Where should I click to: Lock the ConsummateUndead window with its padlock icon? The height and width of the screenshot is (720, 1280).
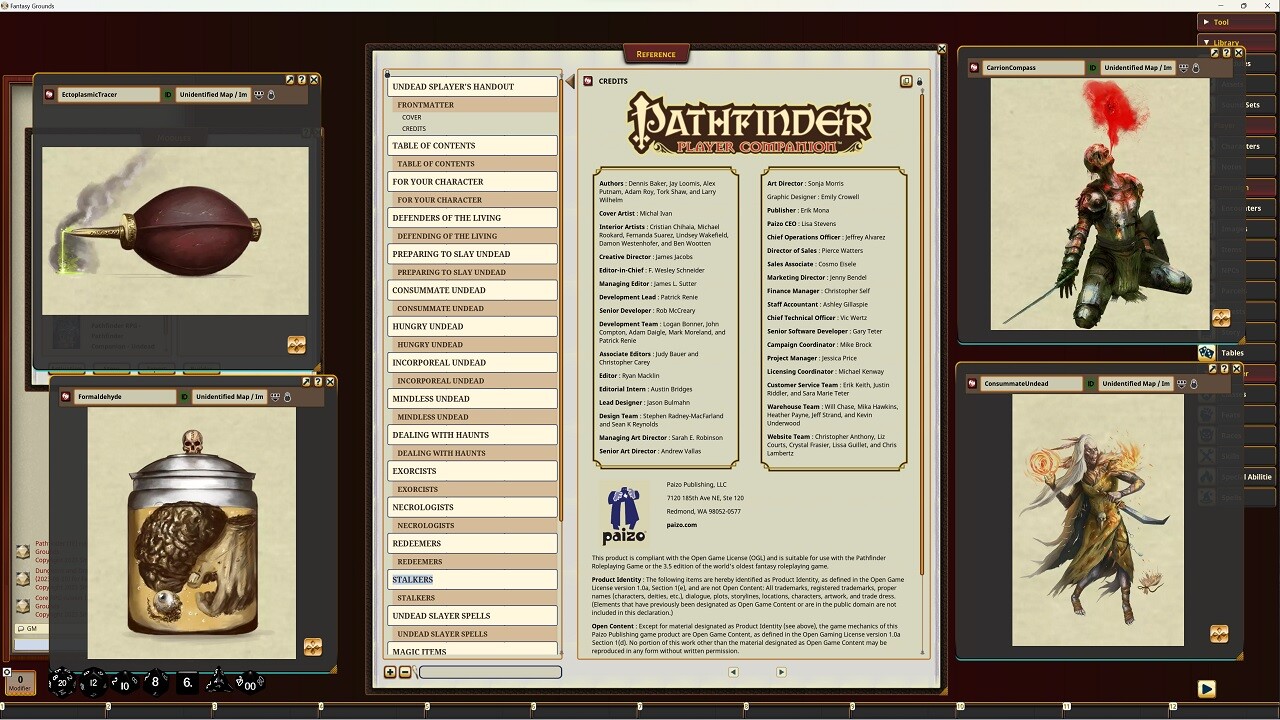[1194, 384]
